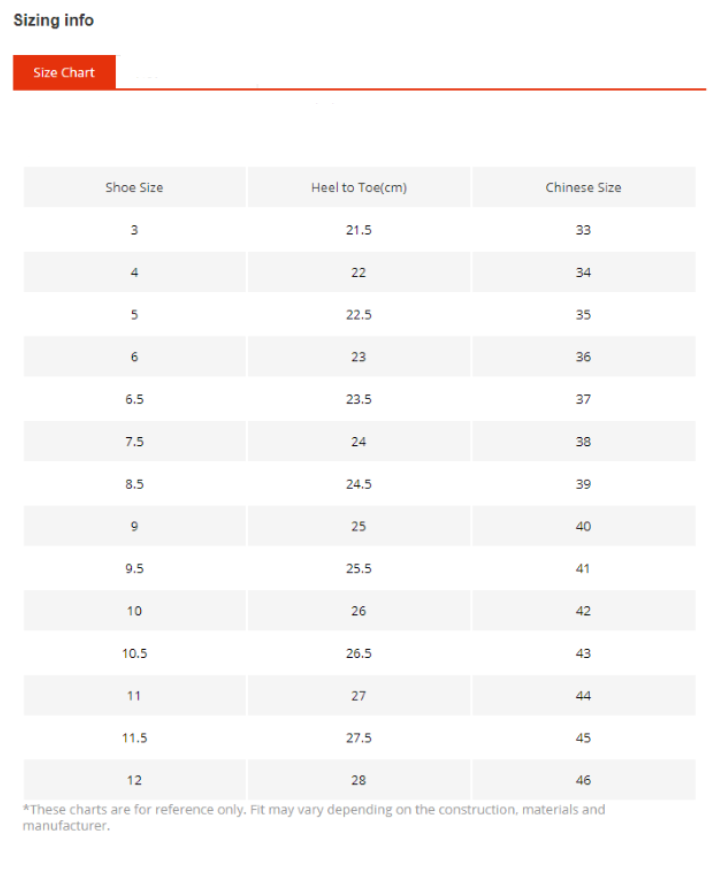Click Chinese size 39 cell

pos(584,484)
